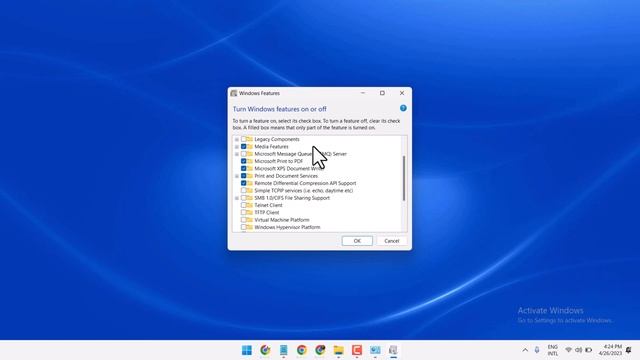This screenshot has height=360, width=640.
Task: Click the Windows Hypervisor Platform folder icon
Action: (x=249, y=227)
